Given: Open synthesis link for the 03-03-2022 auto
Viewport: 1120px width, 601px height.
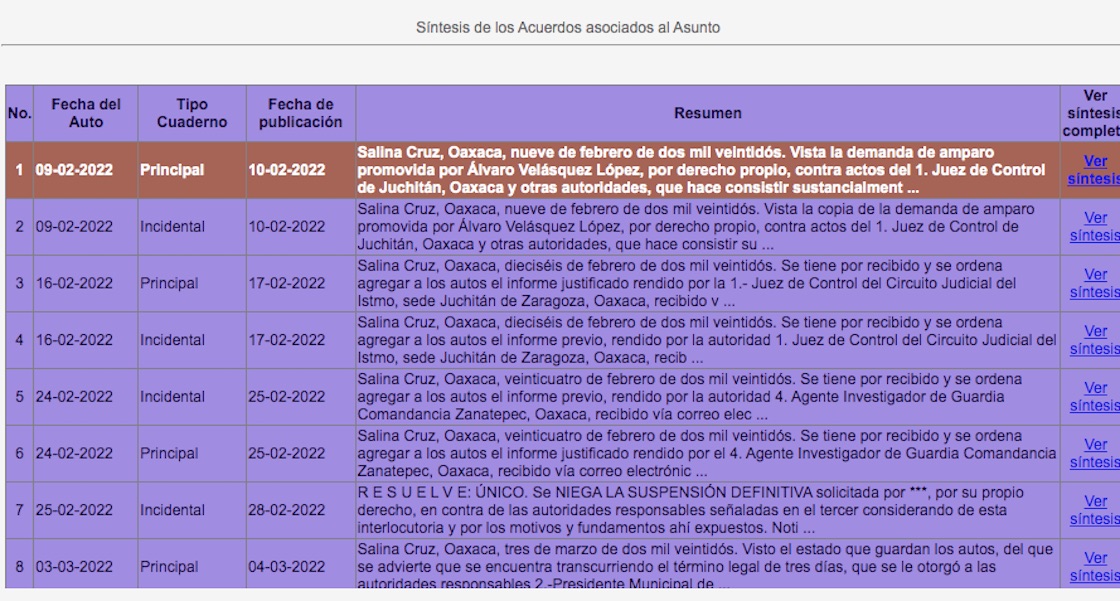Looking at the screenshot, I should click(x=1094, y=567).
